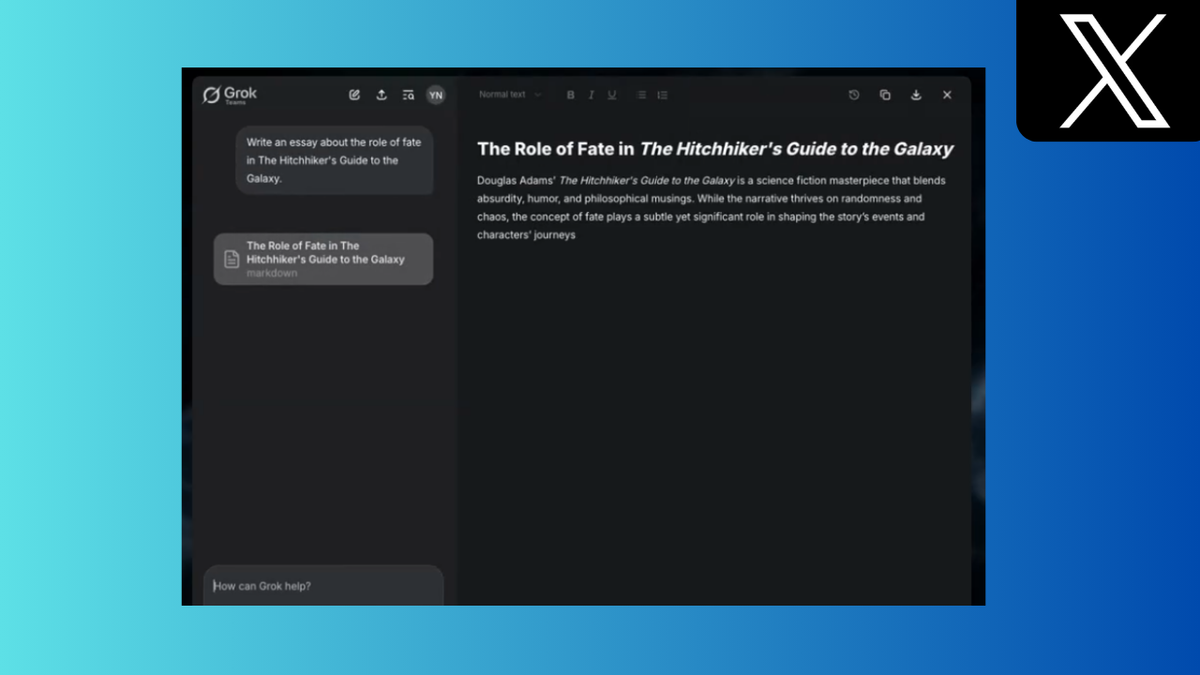The height and width of the screenshot is (675, 1200).
Task: Start a new chat with the pencil icon
Action: [354, 94]
